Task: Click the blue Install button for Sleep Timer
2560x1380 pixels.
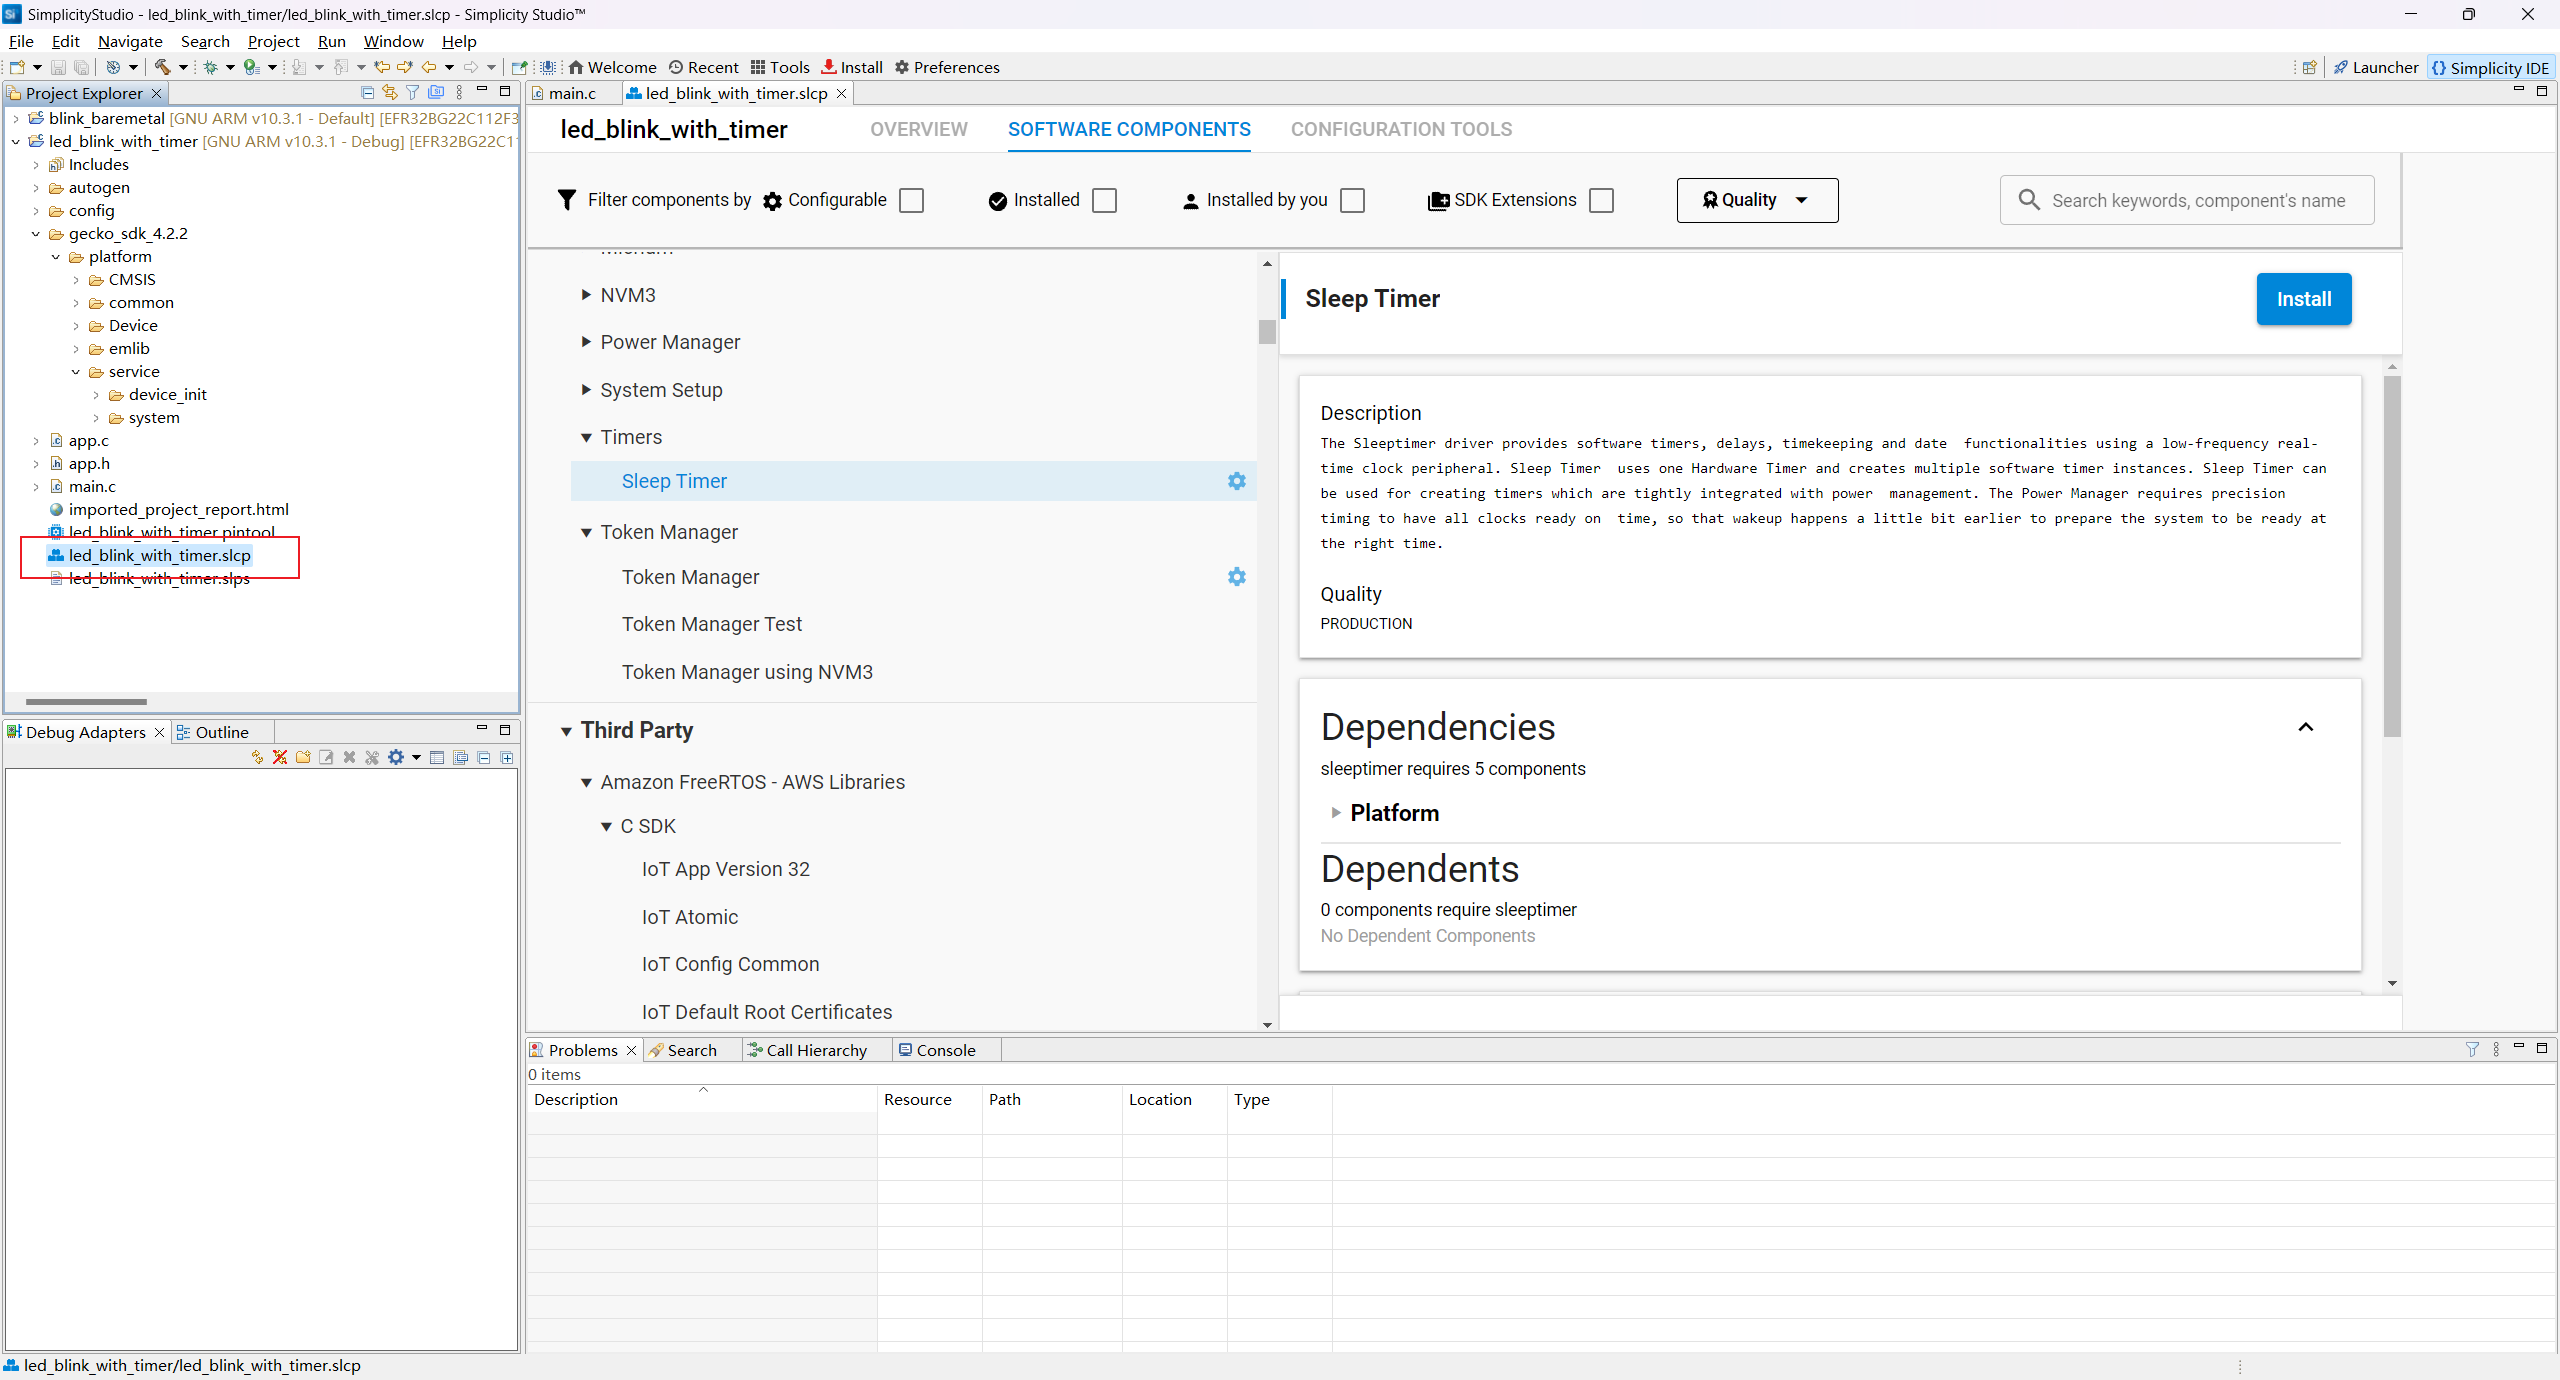Action: pos(2304,299)
